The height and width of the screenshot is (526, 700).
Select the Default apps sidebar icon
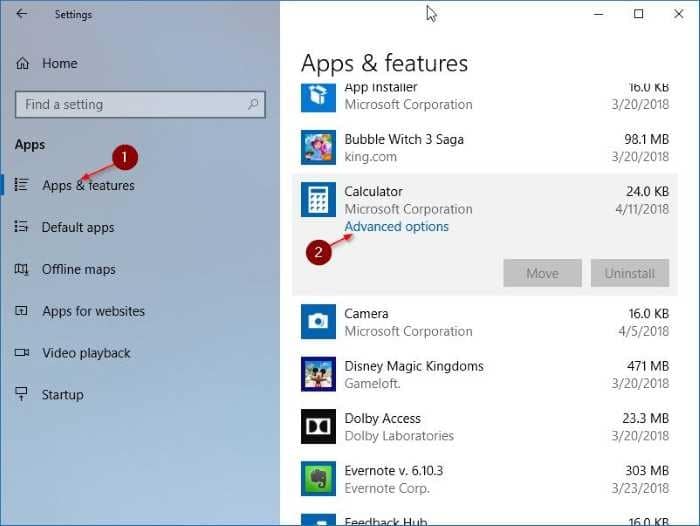pyautogui.click(x=21, y=226)
